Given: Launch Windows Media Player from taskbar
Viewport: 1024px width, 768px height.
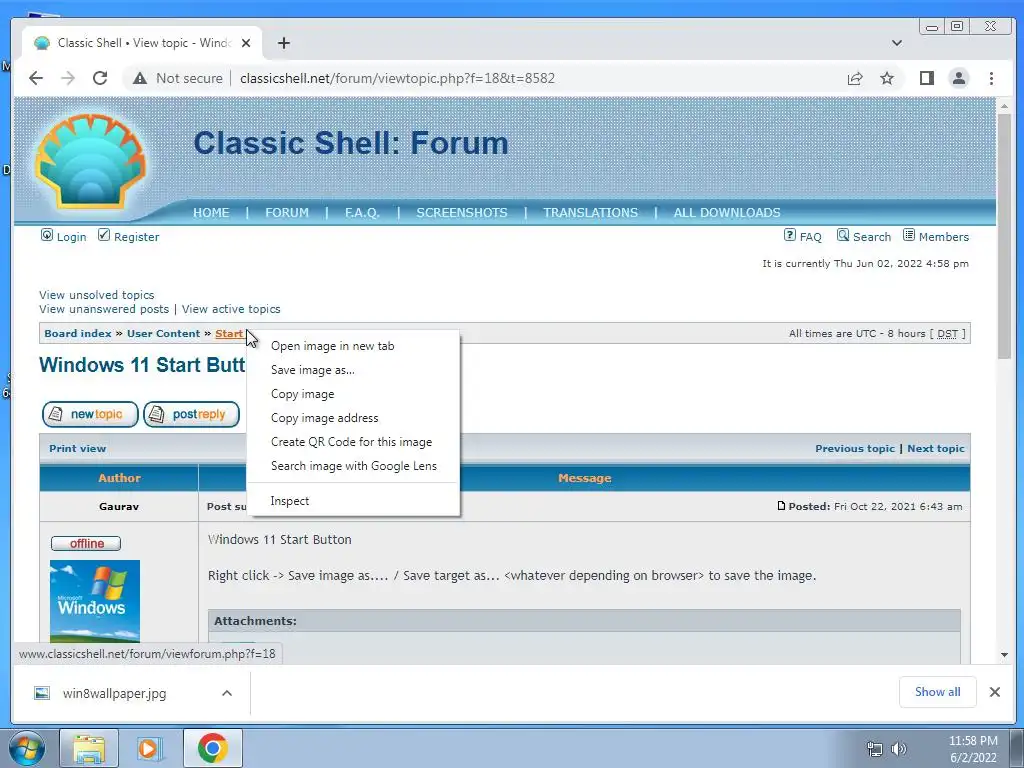Looking at the screenshot, I should [x=150, y=748].
